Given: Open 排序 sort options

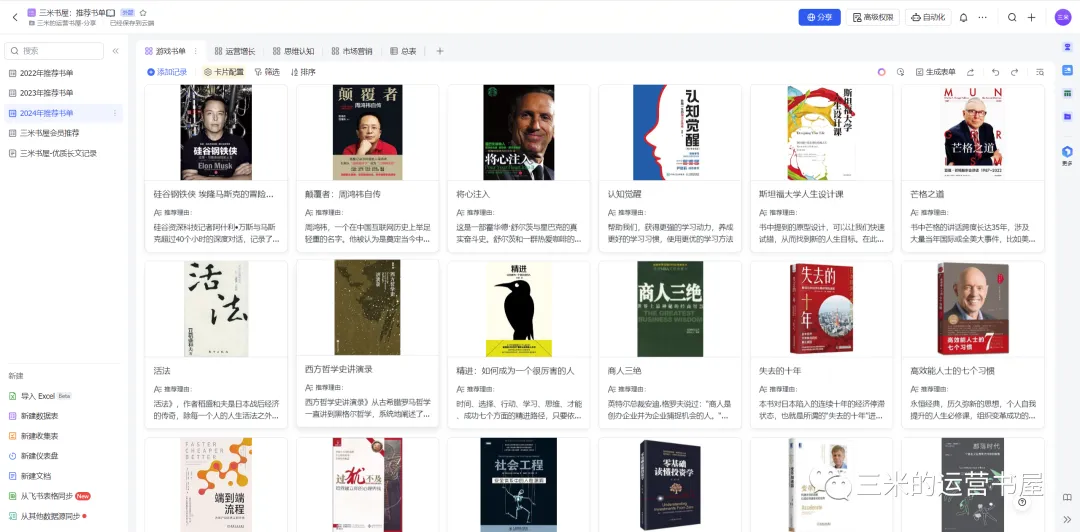Looking at the screenshot, I should pos(303,72).
